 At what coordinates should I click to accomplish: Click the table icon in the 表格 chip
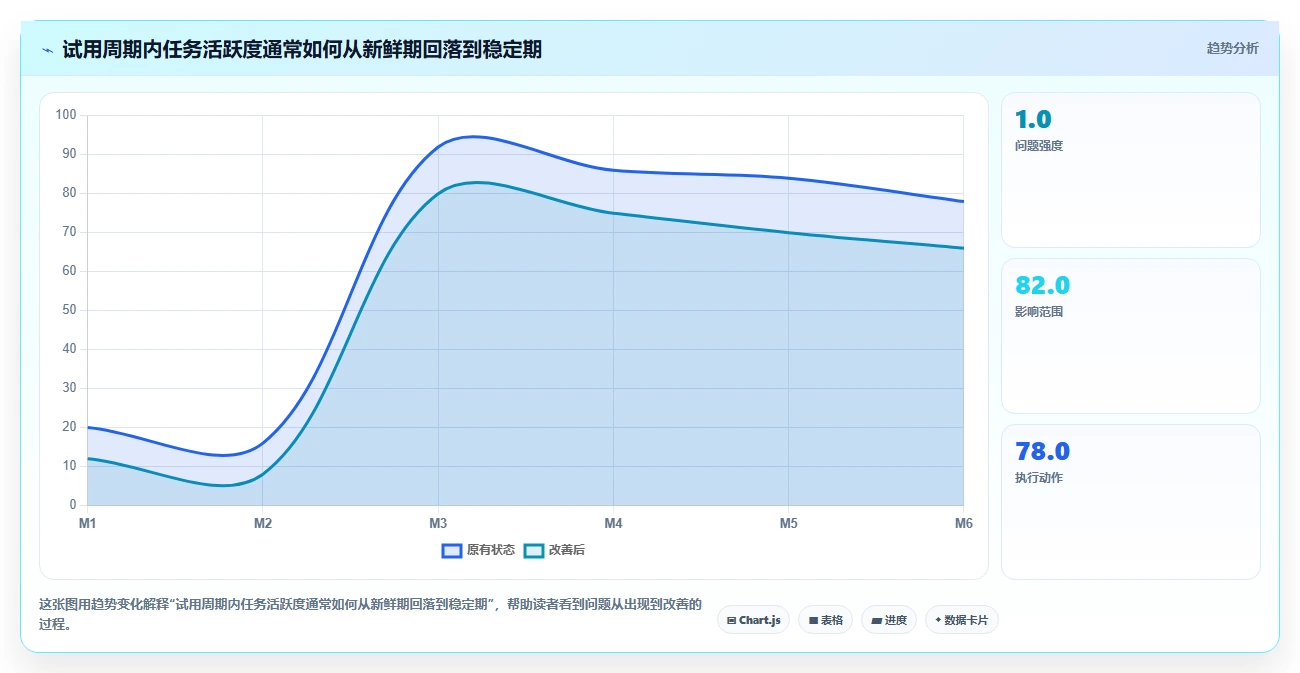coord(814,620)
